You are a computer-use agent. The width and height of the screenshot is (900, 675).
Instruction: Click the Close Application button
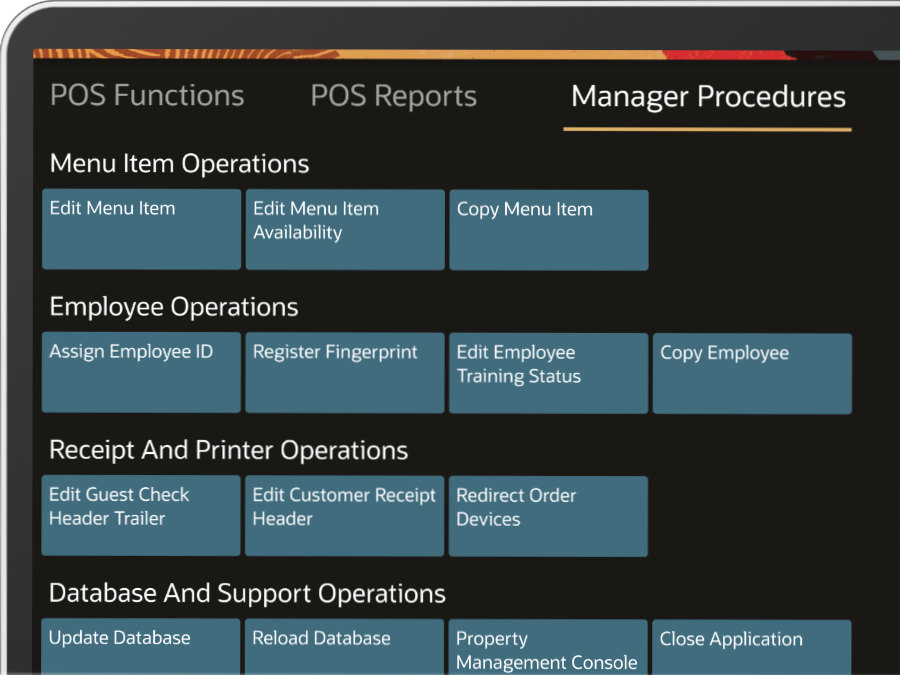(x=752, y=647)
